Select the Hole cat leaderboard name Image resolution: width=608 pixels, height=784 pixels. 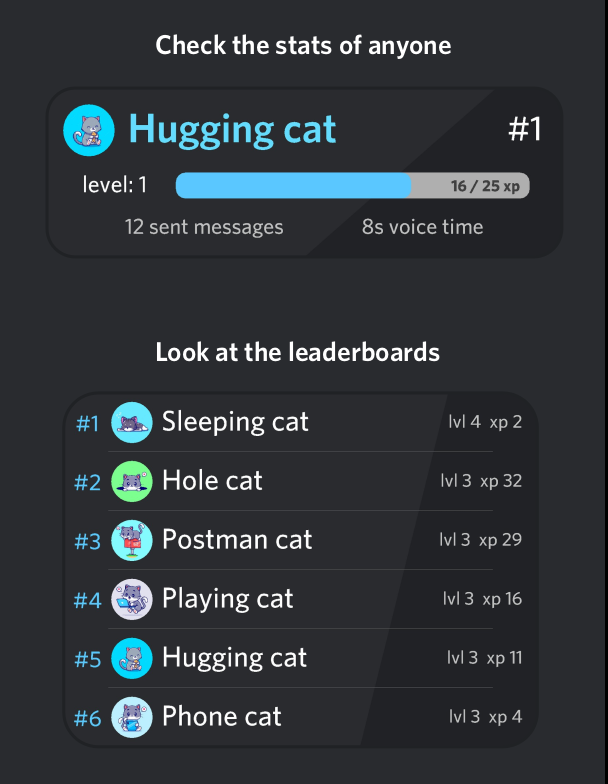[212, 481]
